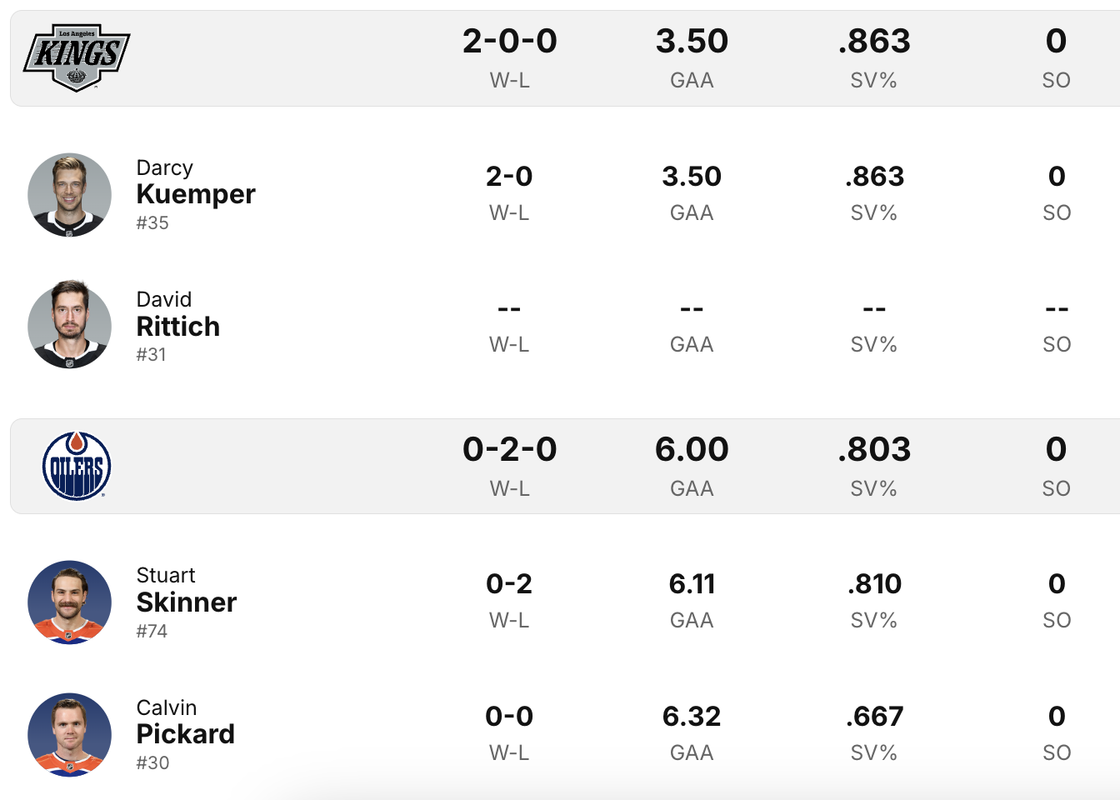This screenshot has height=800, width=1120.
Task: Click Oilers team record 0-2-0
Action: coord(509,449)
